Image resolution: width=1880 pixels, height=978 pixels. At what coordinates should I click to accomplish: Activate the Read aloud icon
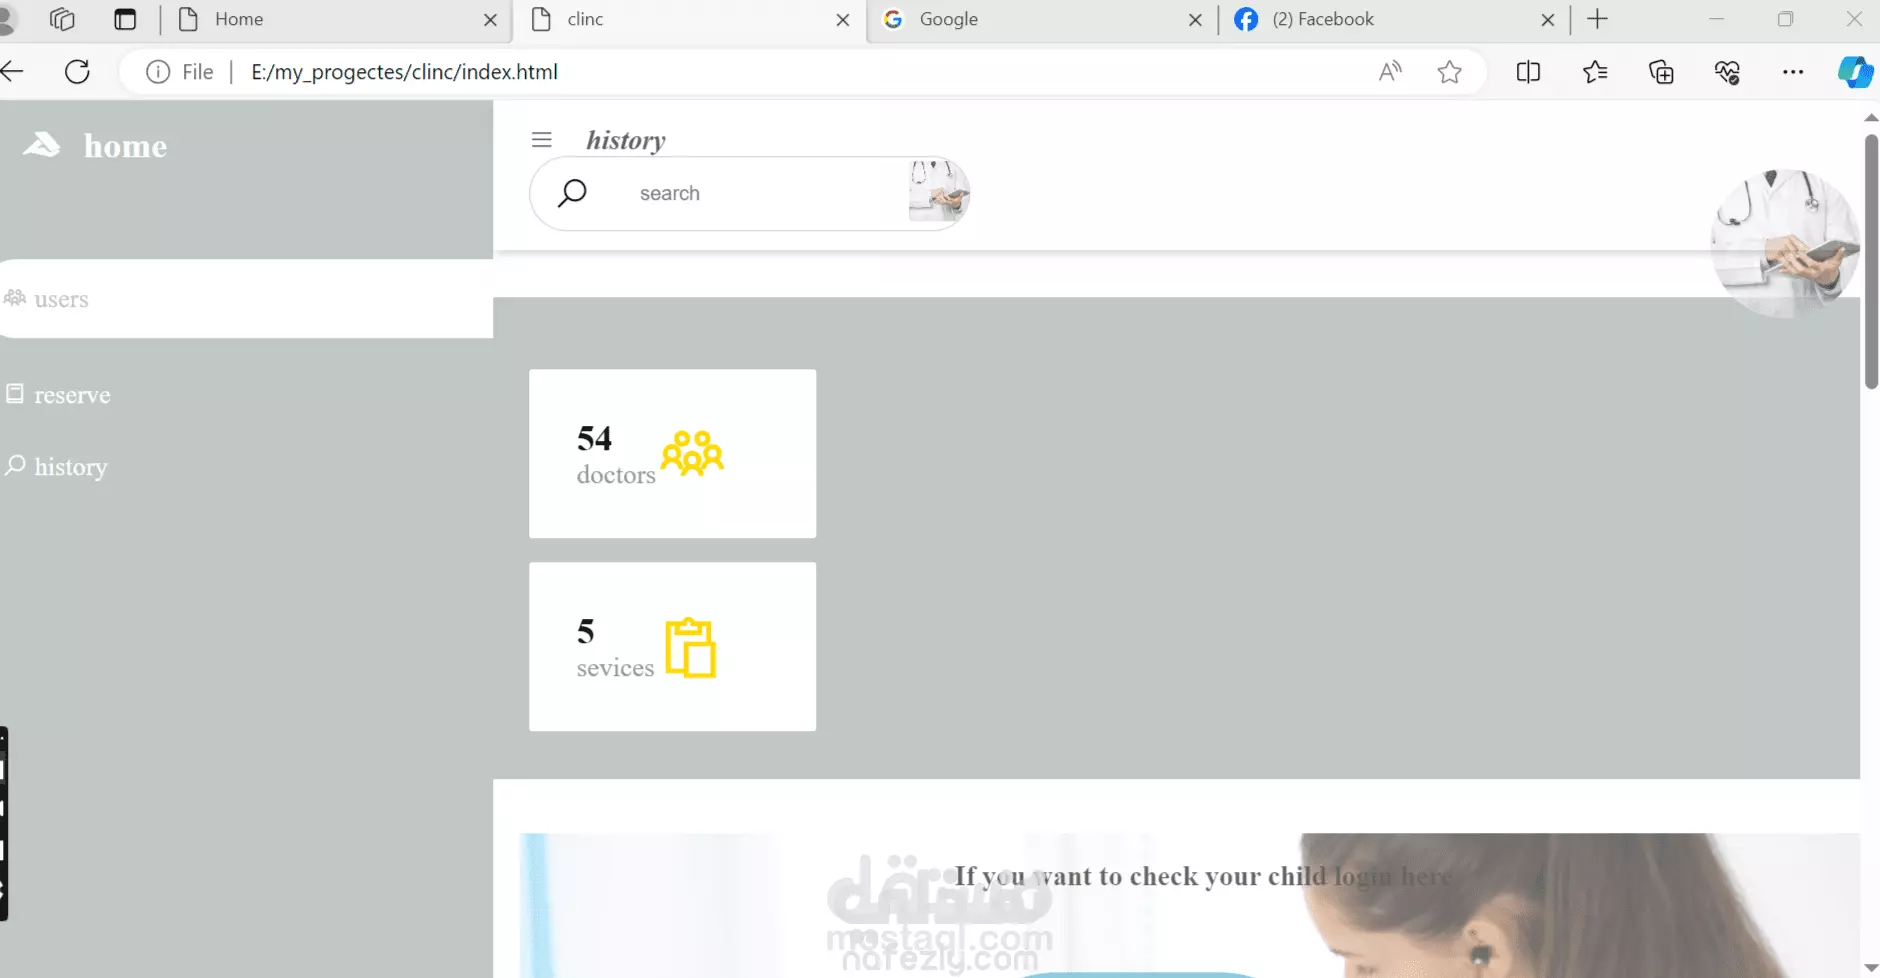(1390, 72)
